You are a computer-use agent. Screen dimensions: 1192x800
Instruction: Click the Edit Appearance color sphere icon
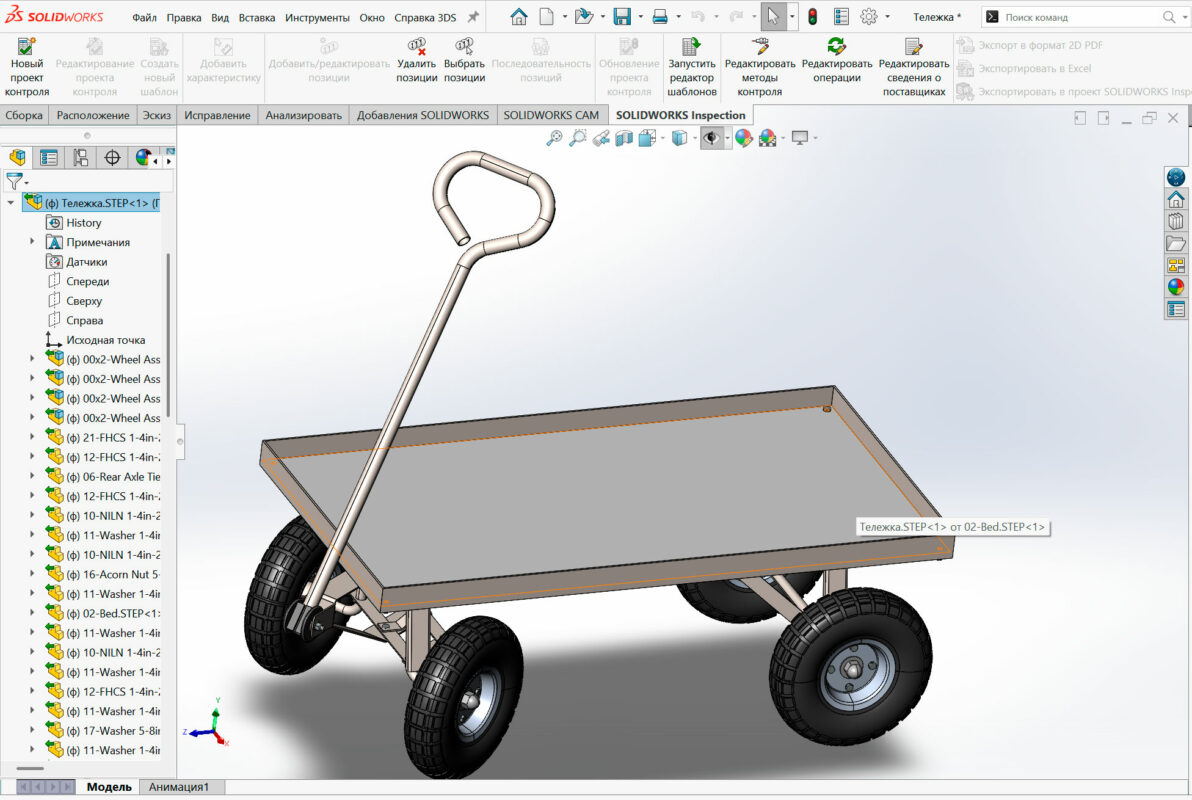[743, 139]
